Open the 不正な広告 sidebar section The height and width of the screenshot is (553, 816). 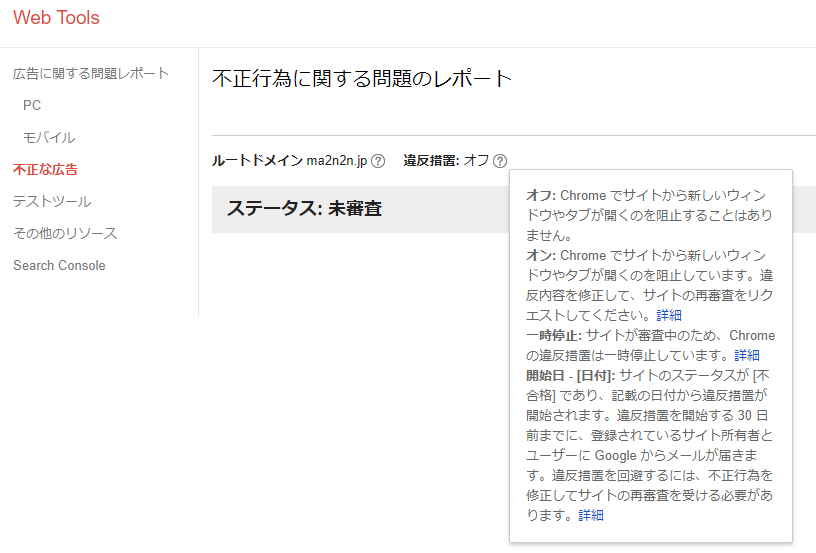pyautogui.click(x=45, y=169)
